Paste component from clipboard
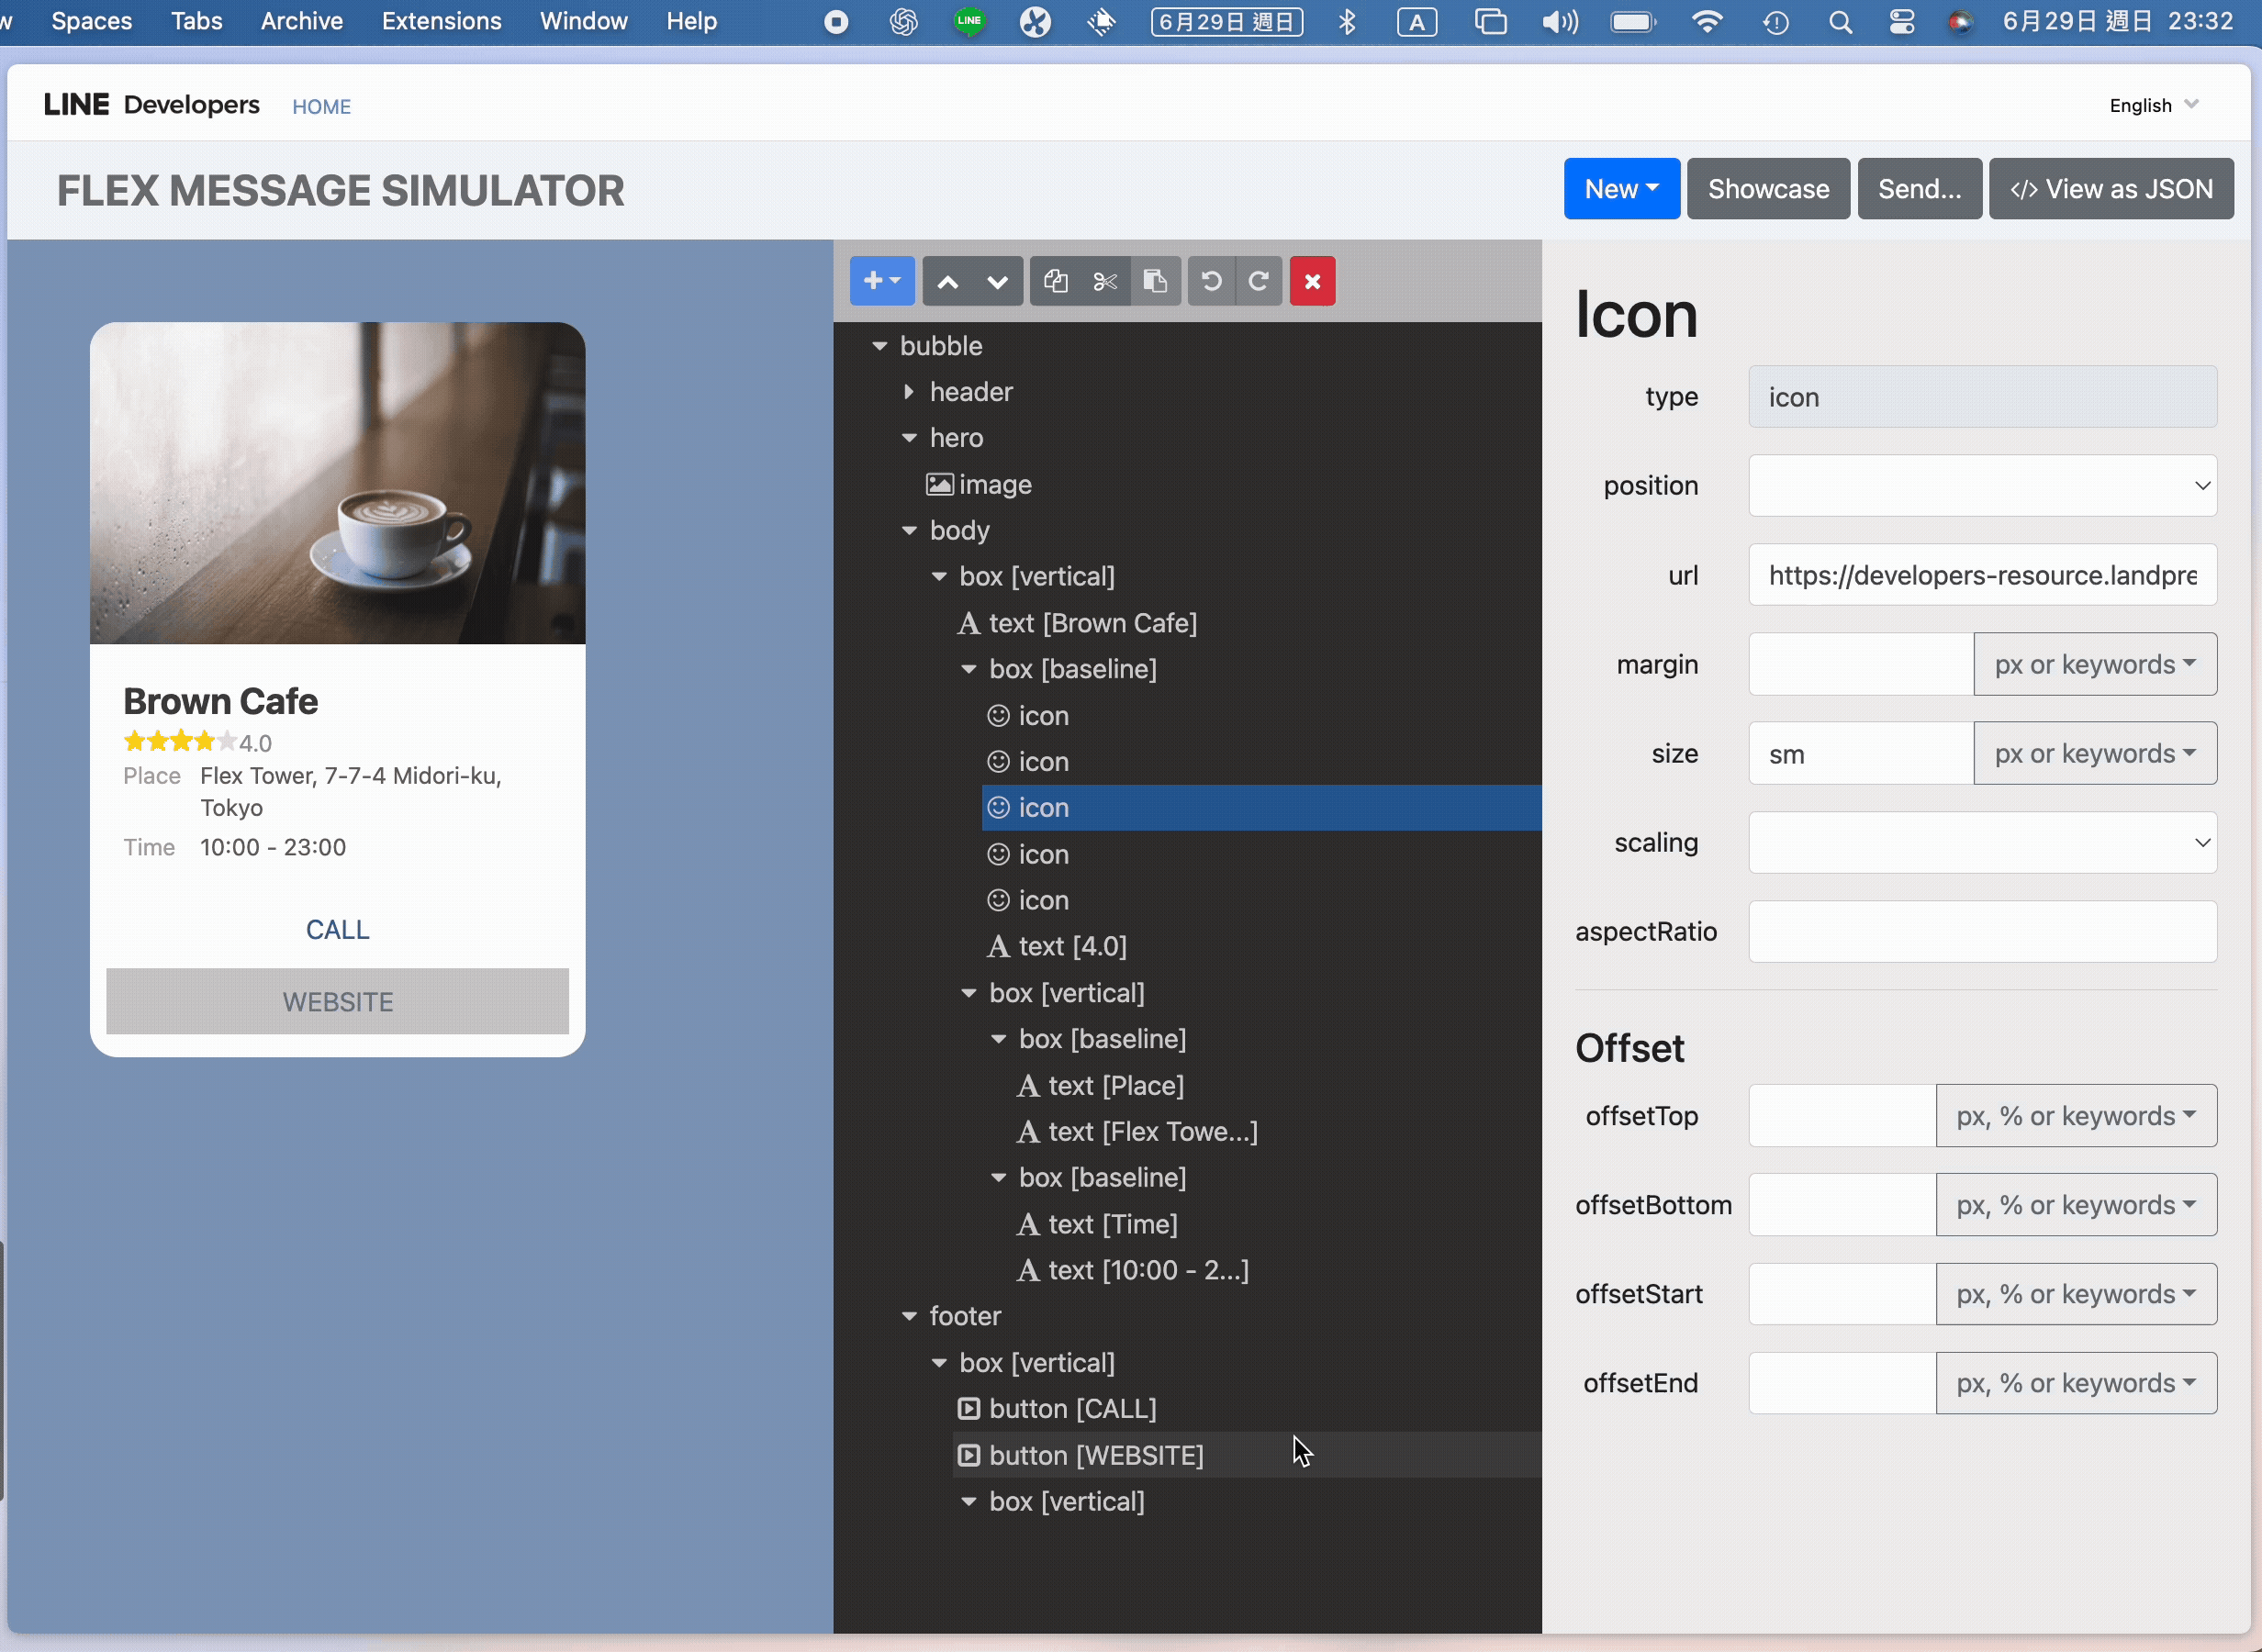The width and height of the screenshot is (2262, 1652). (x=1155, y=281)
